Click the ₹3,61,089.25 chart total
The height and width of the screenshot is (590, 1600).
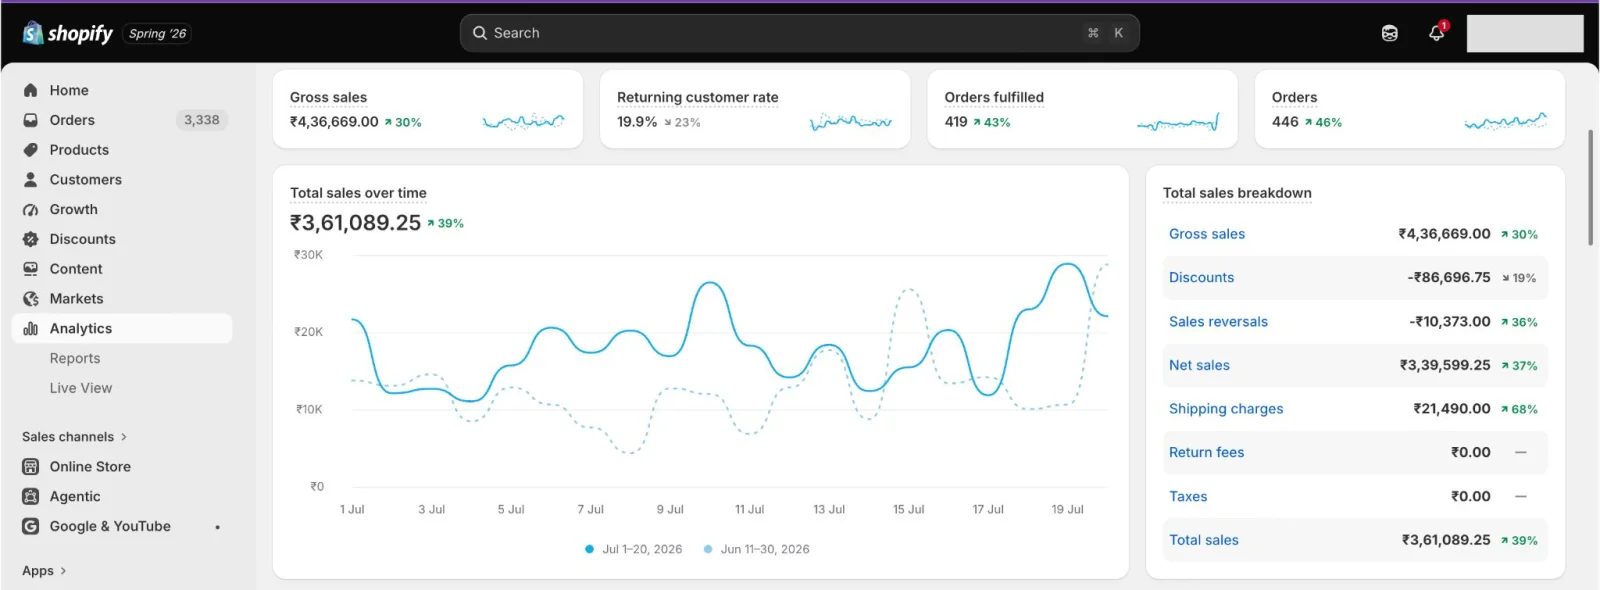click(x=355, y=223)
